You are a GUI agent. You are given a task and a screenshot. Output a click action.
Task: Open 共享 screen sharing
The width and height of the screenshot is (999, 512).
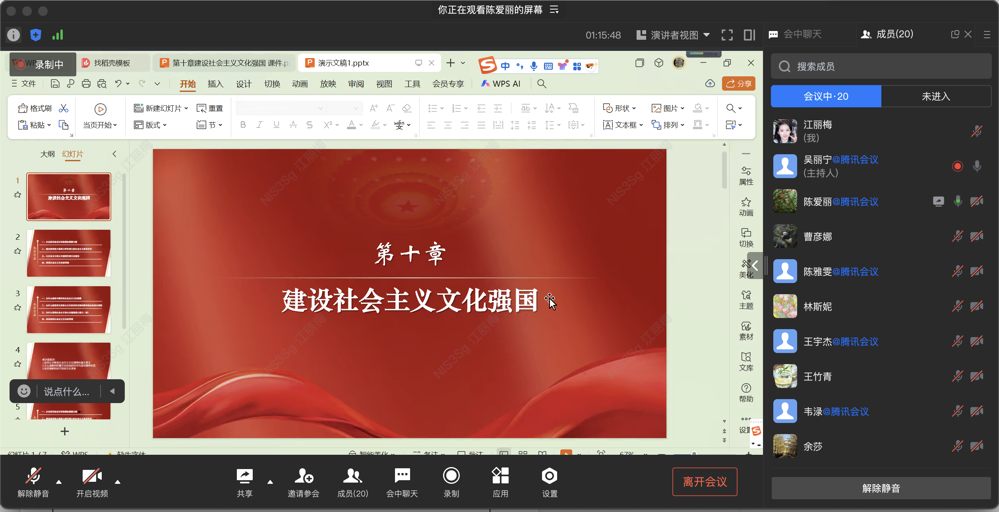[x=244, y=481]
